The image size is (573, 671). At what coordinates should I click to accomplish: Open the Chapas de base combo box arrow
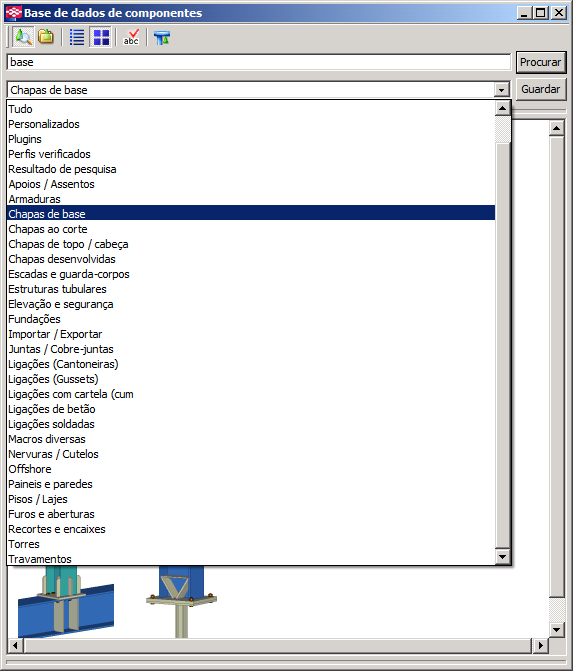coord(501,90)
